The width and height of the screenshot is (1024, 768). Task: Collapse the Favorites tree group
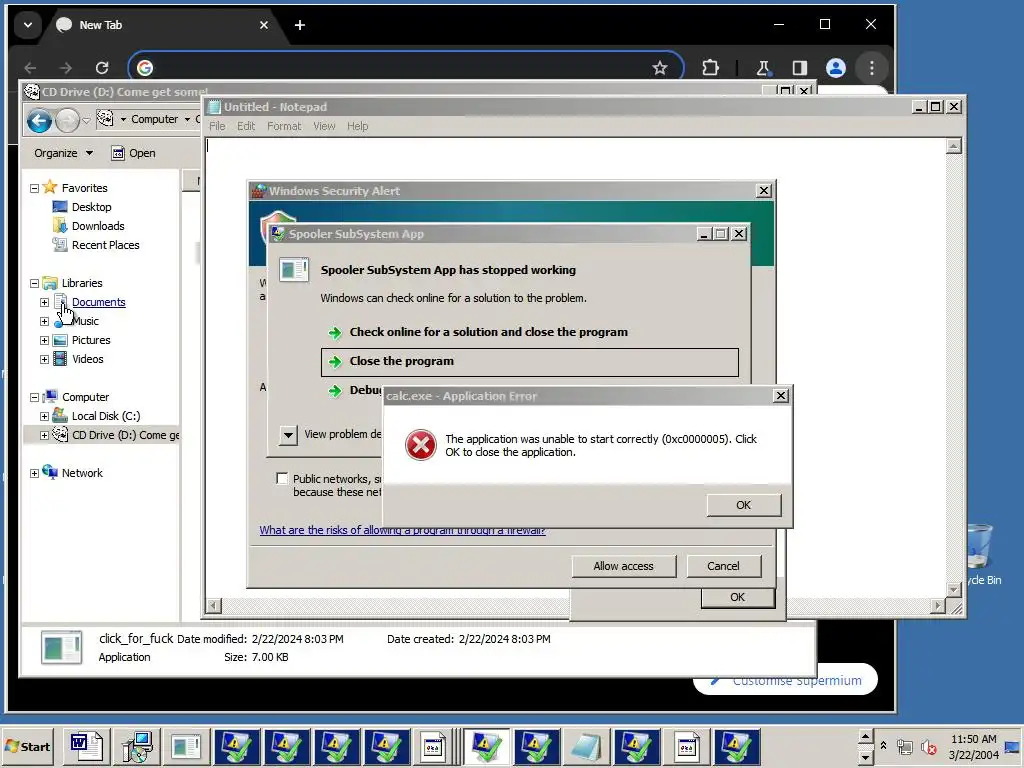[35, 188]
